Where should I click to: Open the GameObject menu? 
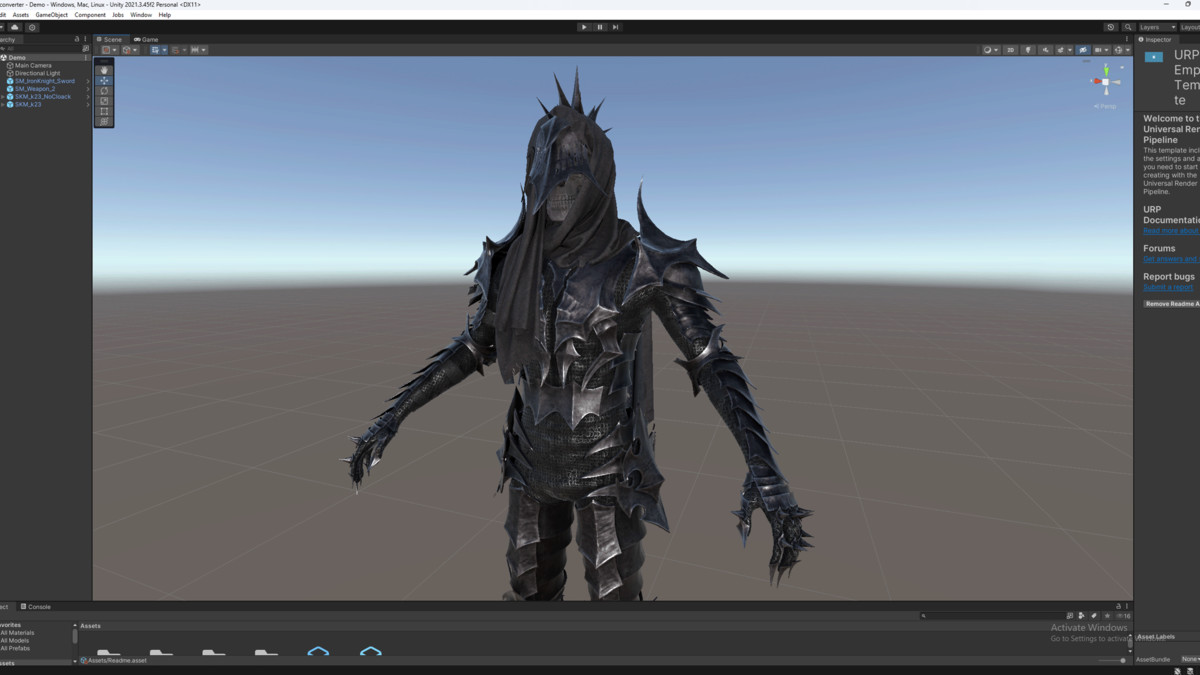click(x=51, y=15)
